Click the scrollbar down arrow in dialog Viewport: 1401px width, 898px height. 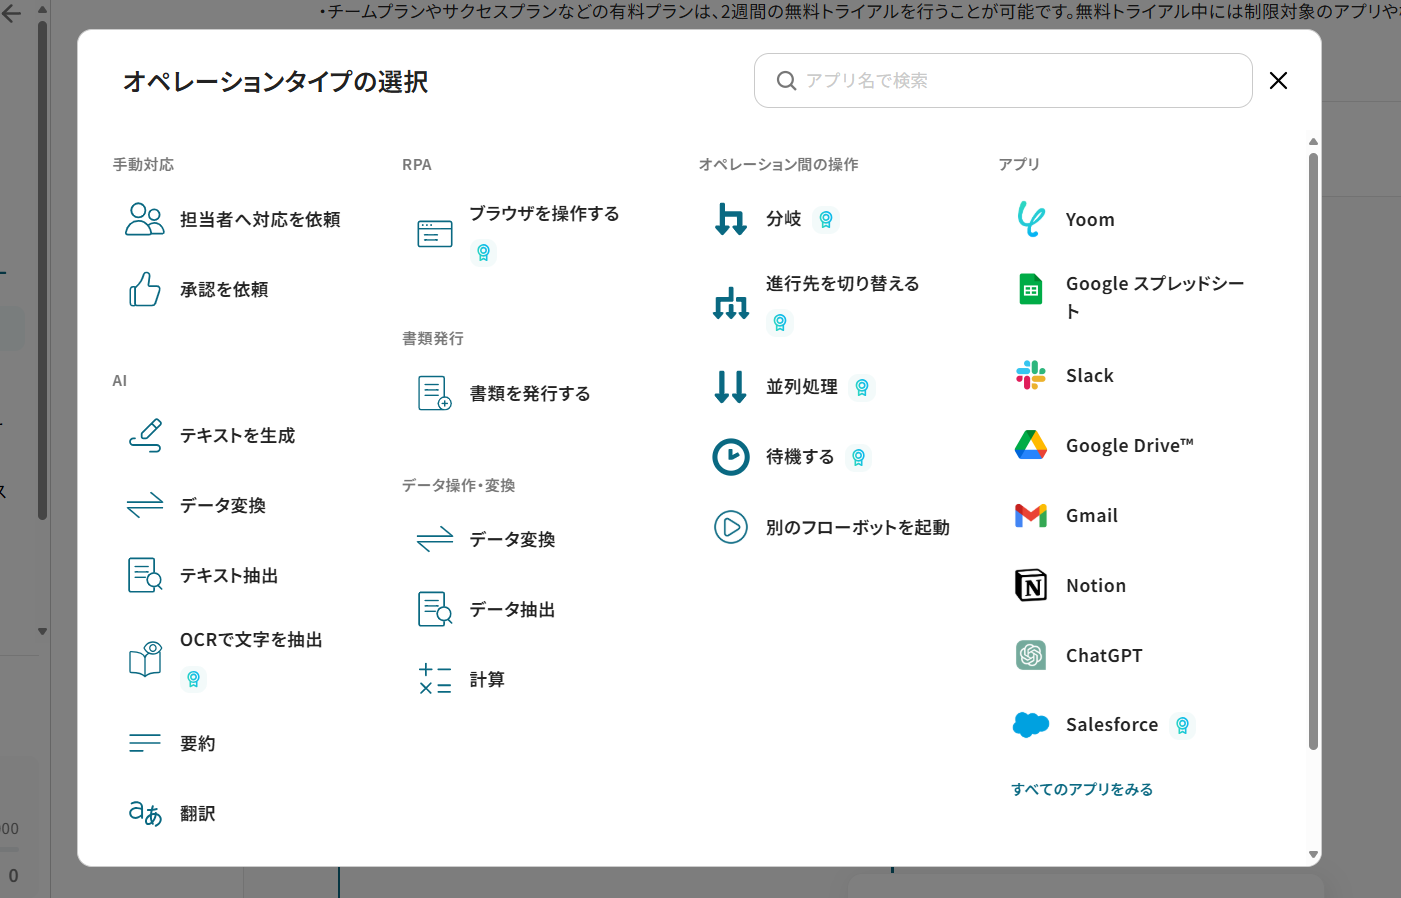[1313, 855]
